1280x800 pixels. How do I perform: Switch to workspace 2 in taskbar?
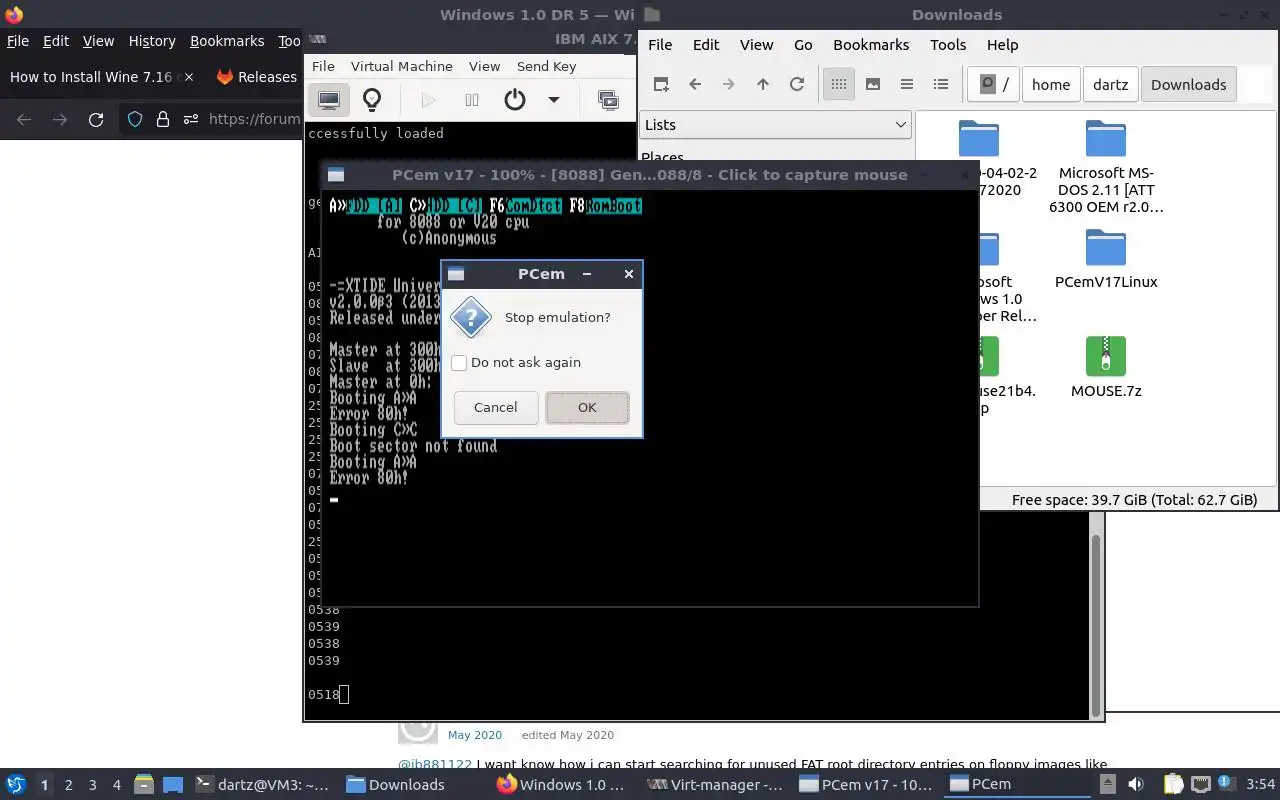69,785
